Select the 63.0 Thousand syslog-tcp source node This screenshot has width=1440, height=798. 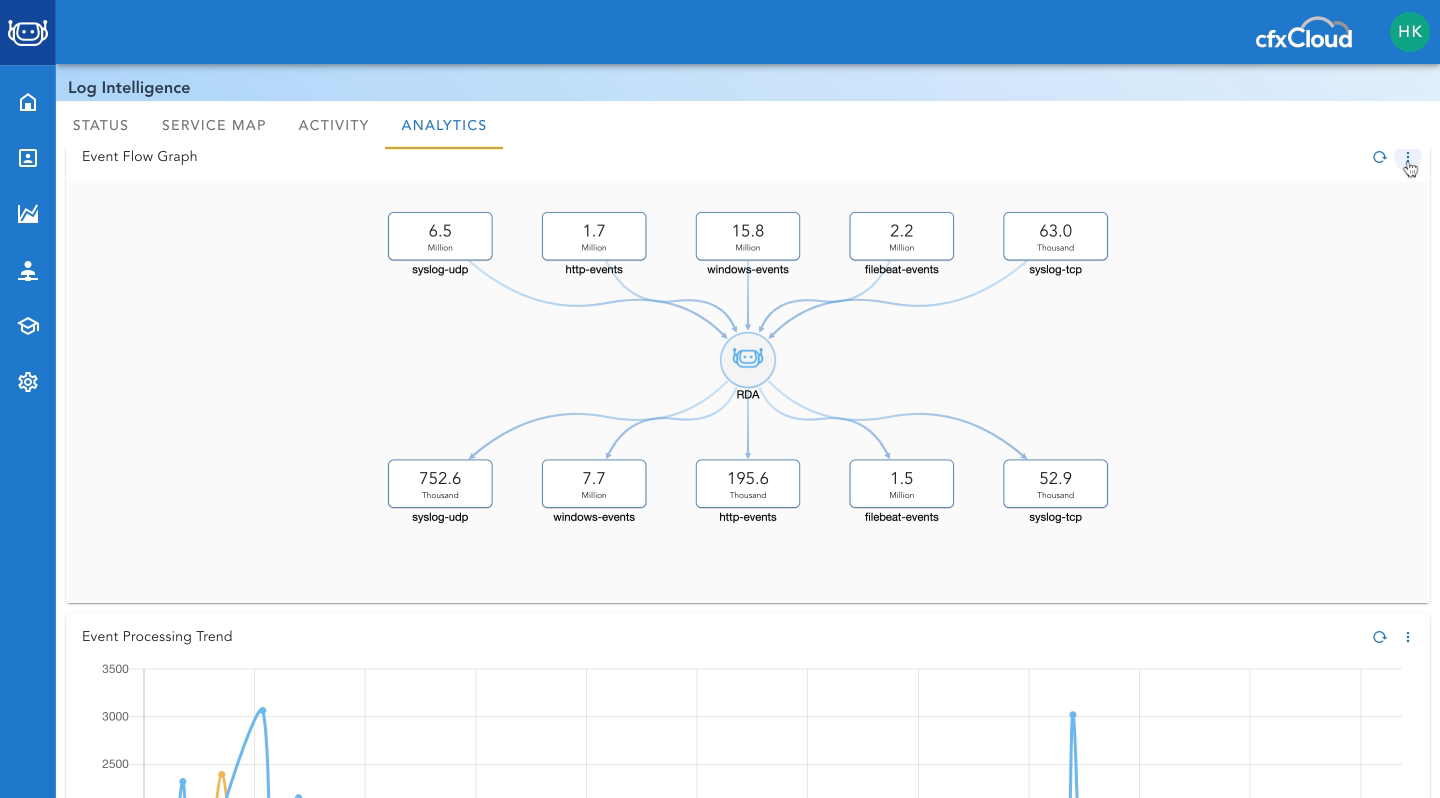coord(1056,236)
